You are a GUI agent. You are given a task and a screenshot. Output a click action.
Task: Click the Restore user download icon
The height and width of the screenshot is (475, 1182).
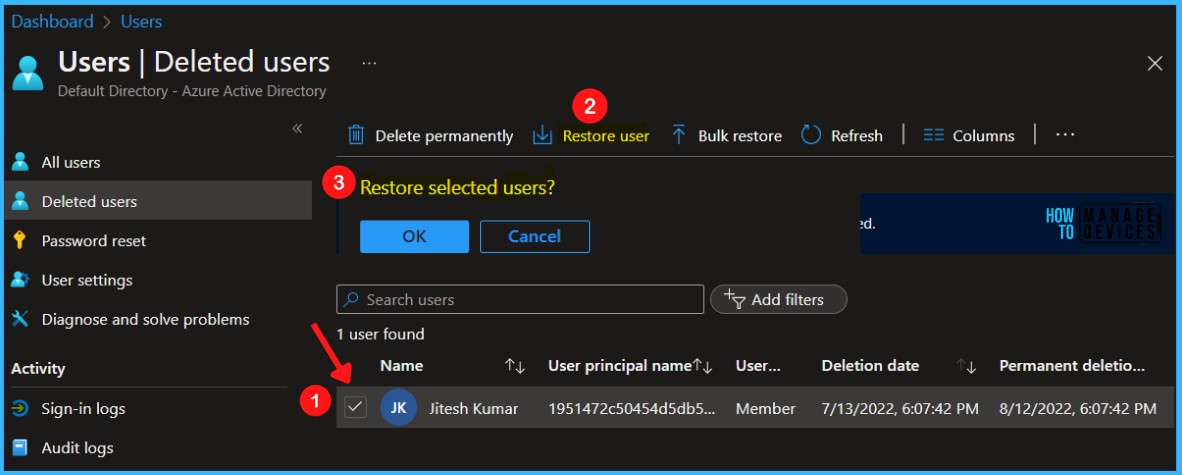(x=542, y=136)
